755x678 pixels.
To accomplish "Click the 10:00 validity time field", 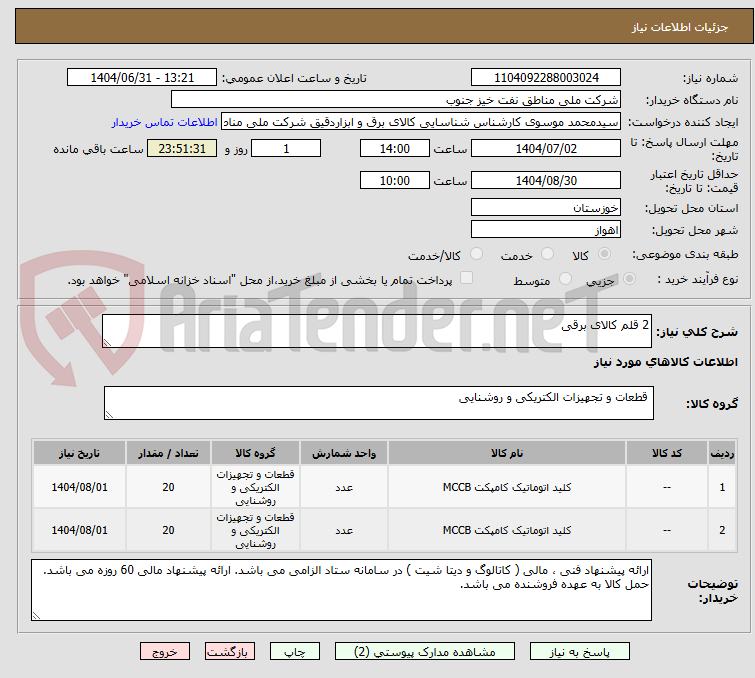I will coord(394,180).
